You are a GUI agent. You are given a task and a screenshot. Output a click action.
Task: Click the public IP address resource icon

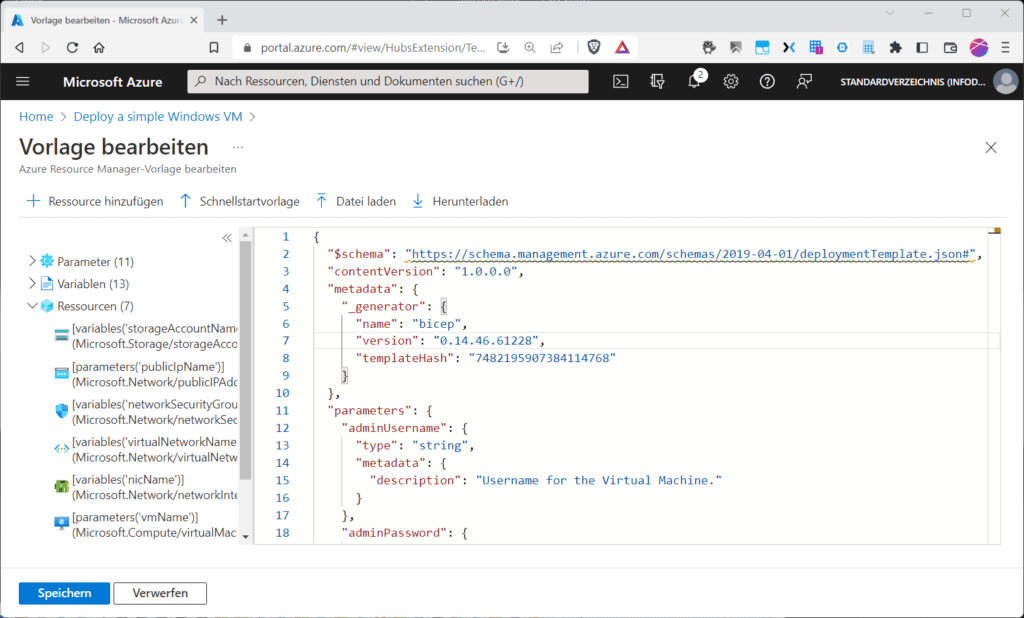tap(61, 373)
